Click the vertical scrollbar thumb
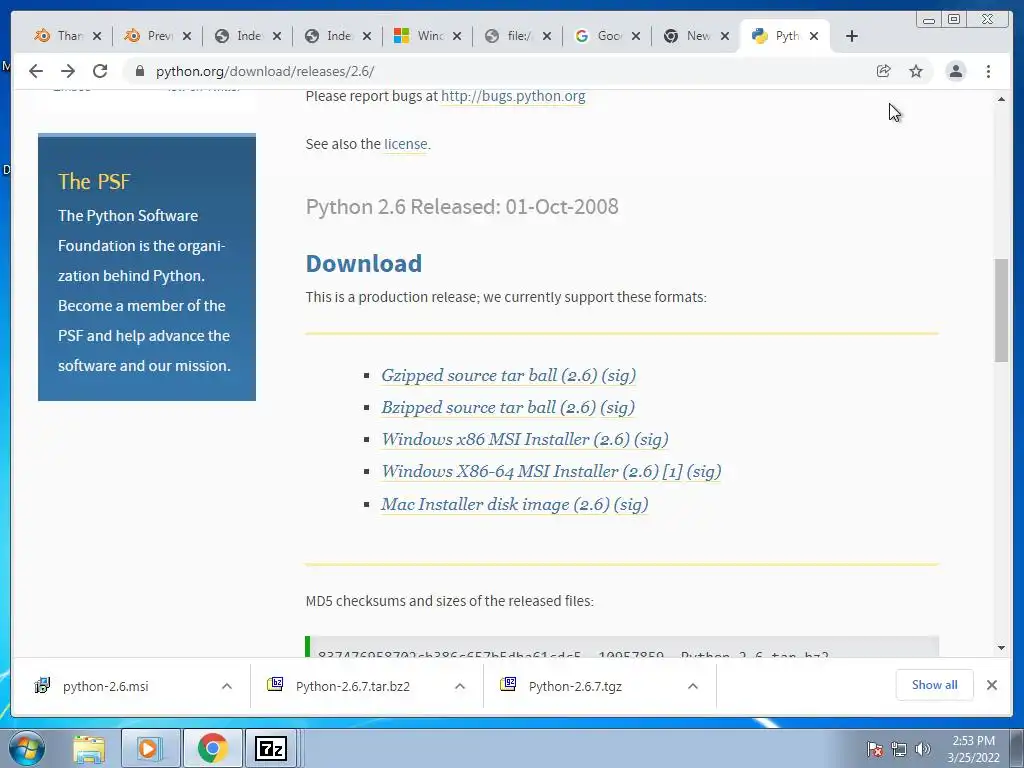 (1001, 310)
